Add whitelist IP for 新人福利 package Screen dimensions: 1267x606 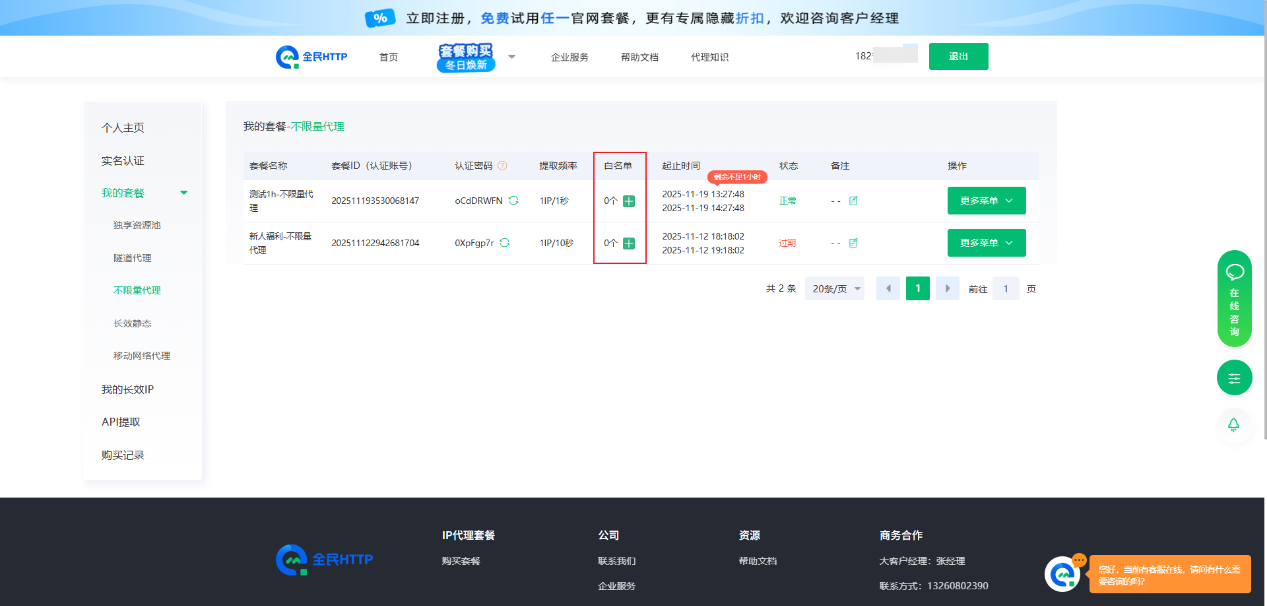(629, 243)
